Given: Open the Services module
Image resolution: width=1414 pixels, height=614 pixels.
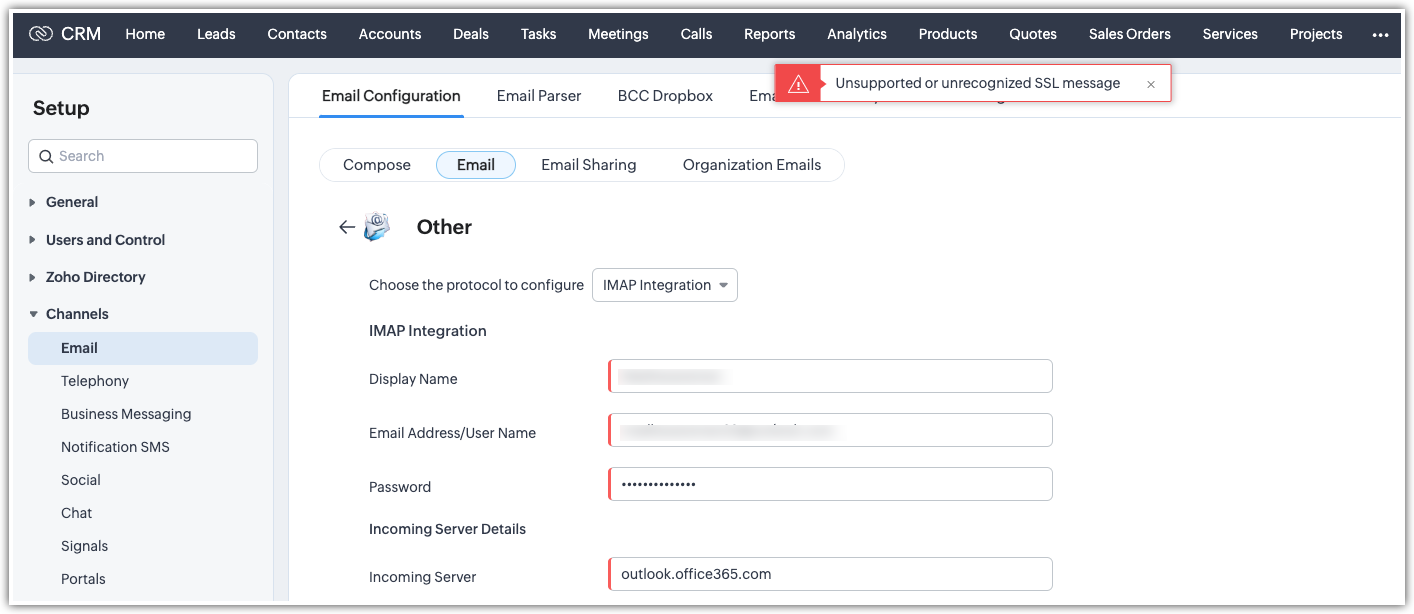Looking at the screenshot, I should pyautogui.click(x=1230, y=34).
